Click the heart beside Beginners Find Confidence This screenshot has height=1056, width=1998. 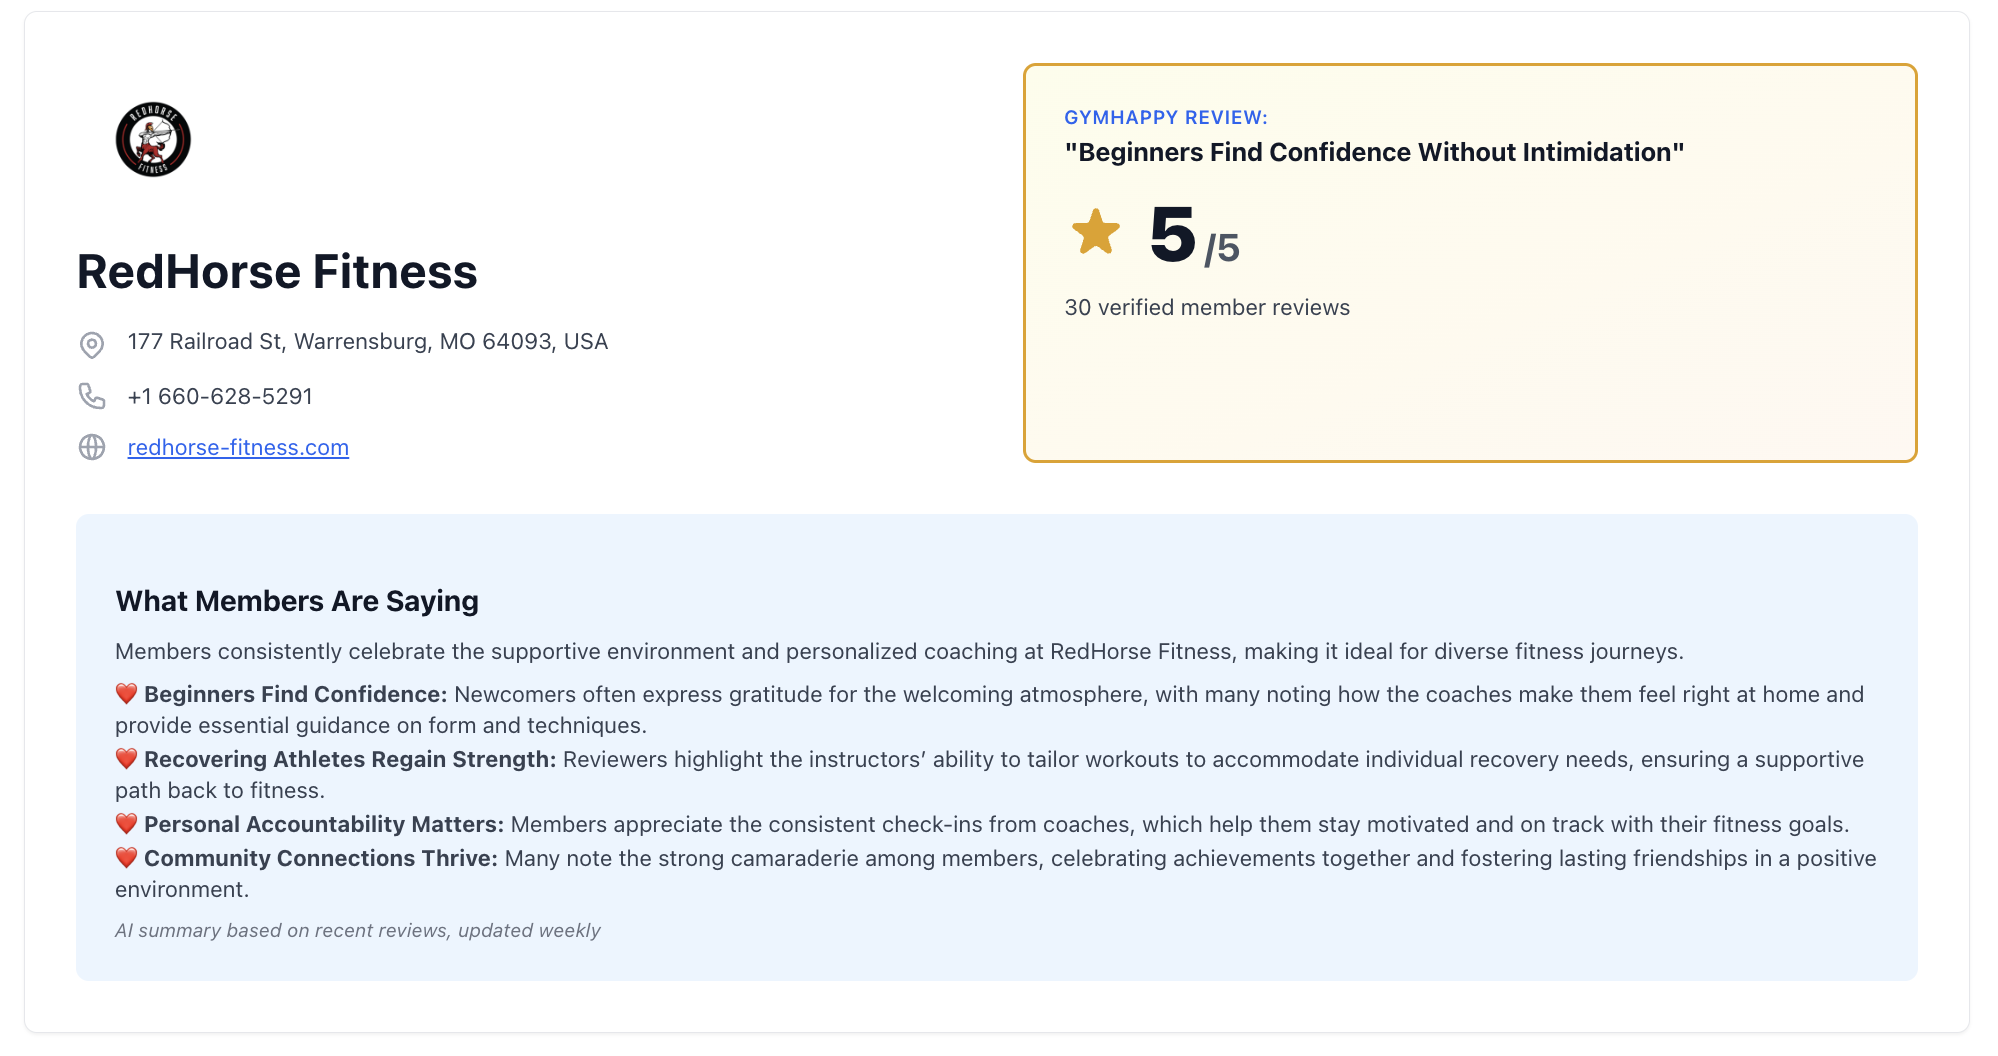point(126,694)
